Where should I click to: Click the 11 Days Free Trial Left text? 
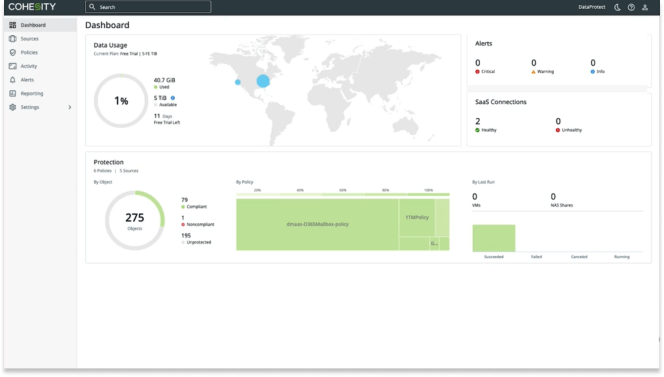click(166, 119)
